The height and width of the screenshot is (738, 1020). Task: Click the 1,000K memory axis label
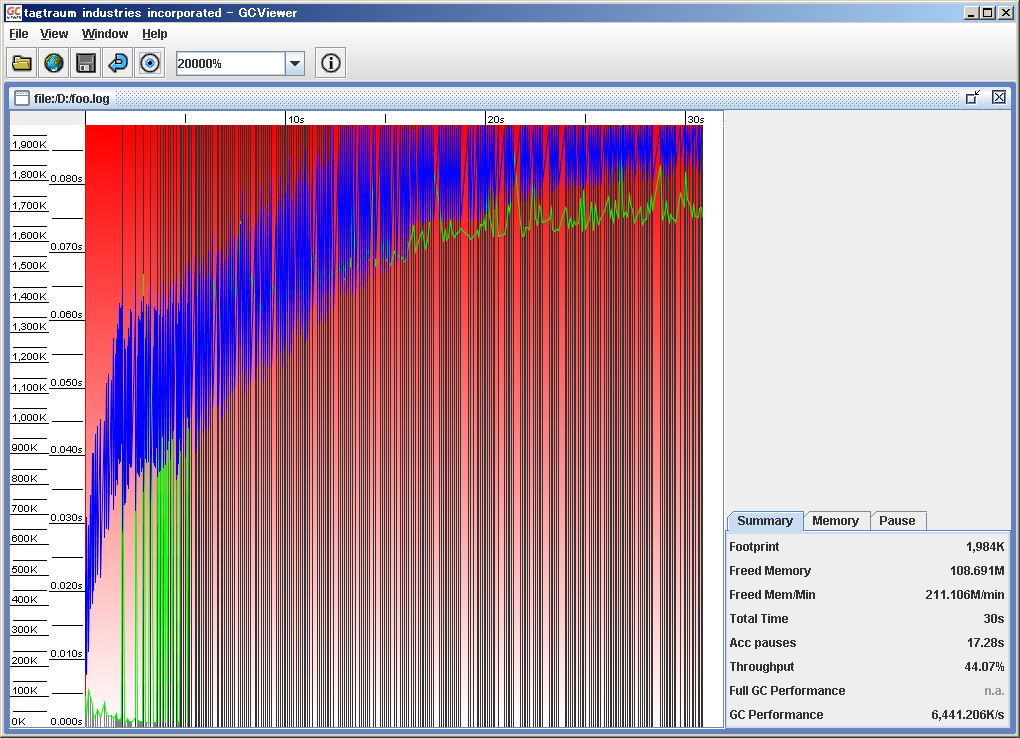pos(29,418)
